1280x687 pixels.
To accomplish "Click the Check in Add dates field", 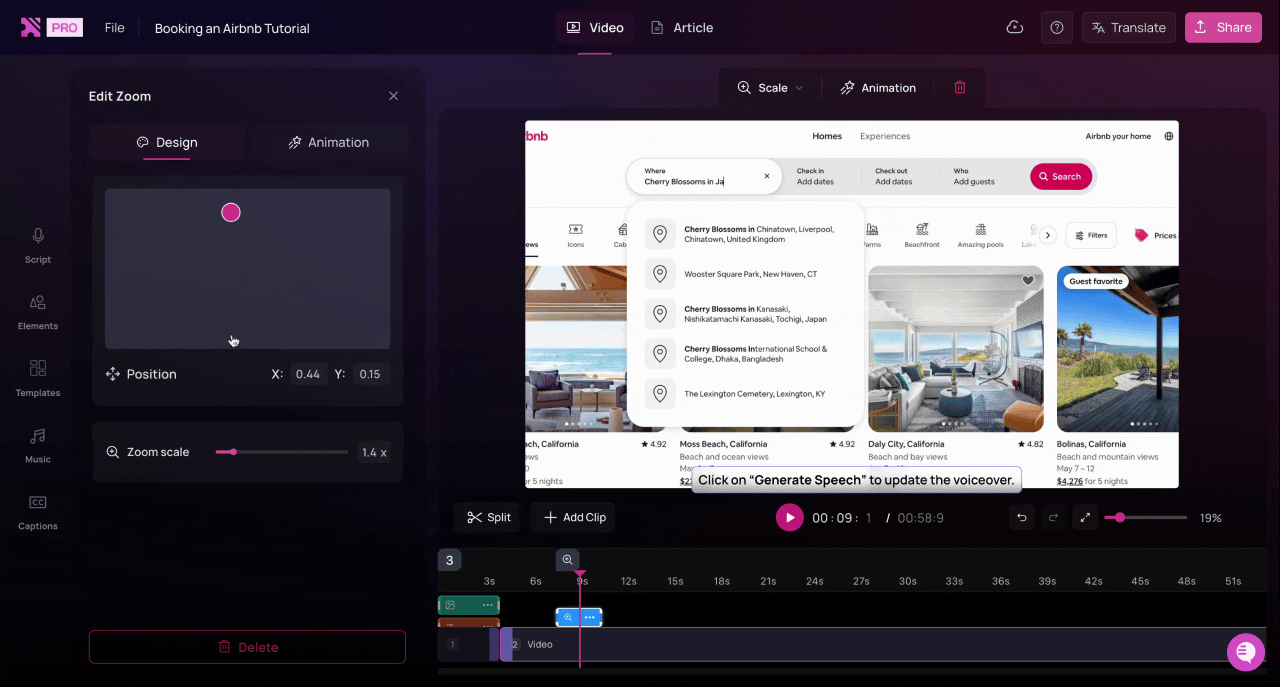I will click(x=816, y=176).
